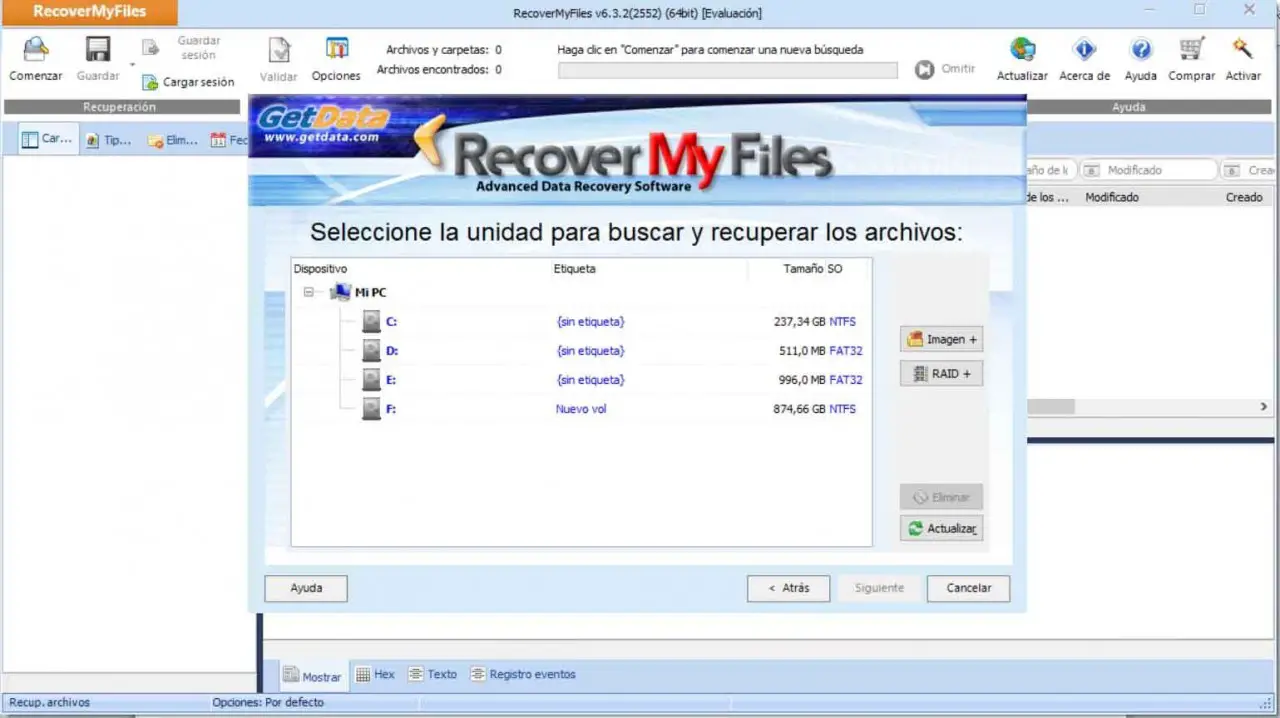1280x718 pixels.
Task: Click '{sin etiqueta}' label of drive E:
Action: pyautogui.click(x=590, y=379)
